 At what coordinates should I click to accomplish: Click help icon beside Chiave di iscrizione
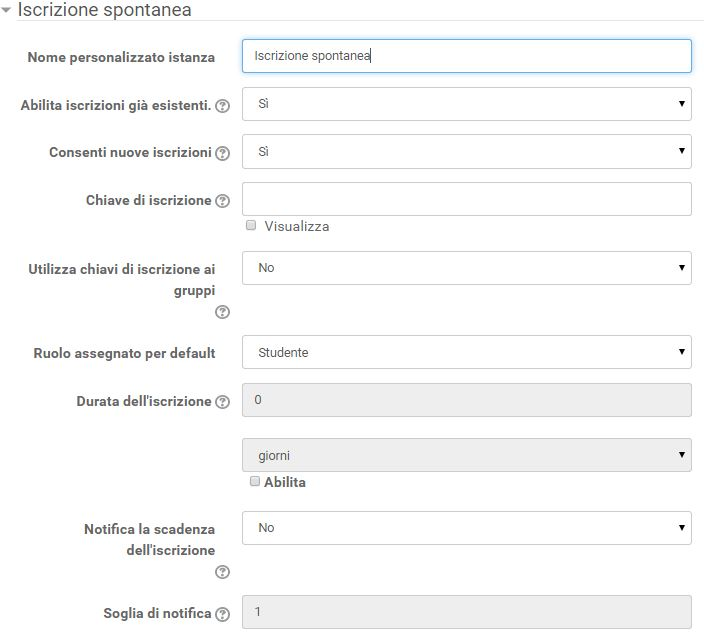[222, 201]
